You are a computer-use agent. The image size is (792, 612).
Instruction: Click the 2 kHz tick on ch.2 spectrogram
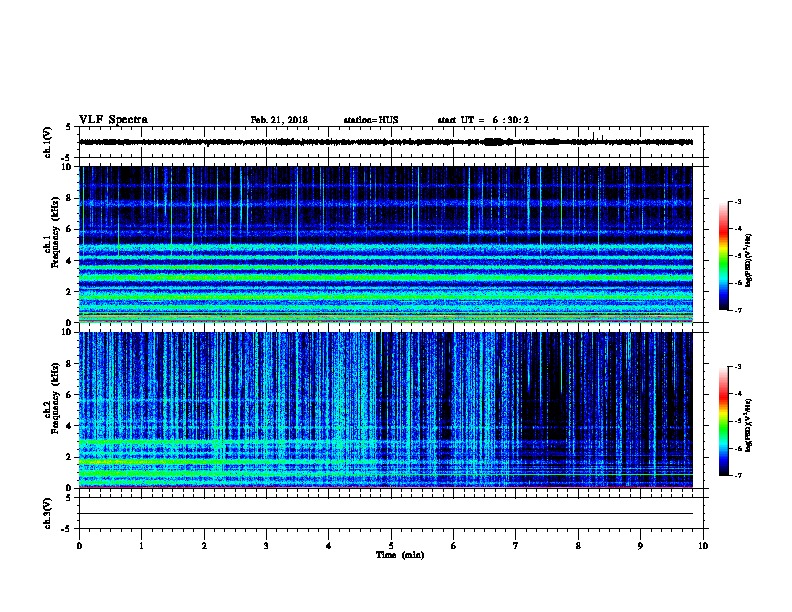coord(68,457)
